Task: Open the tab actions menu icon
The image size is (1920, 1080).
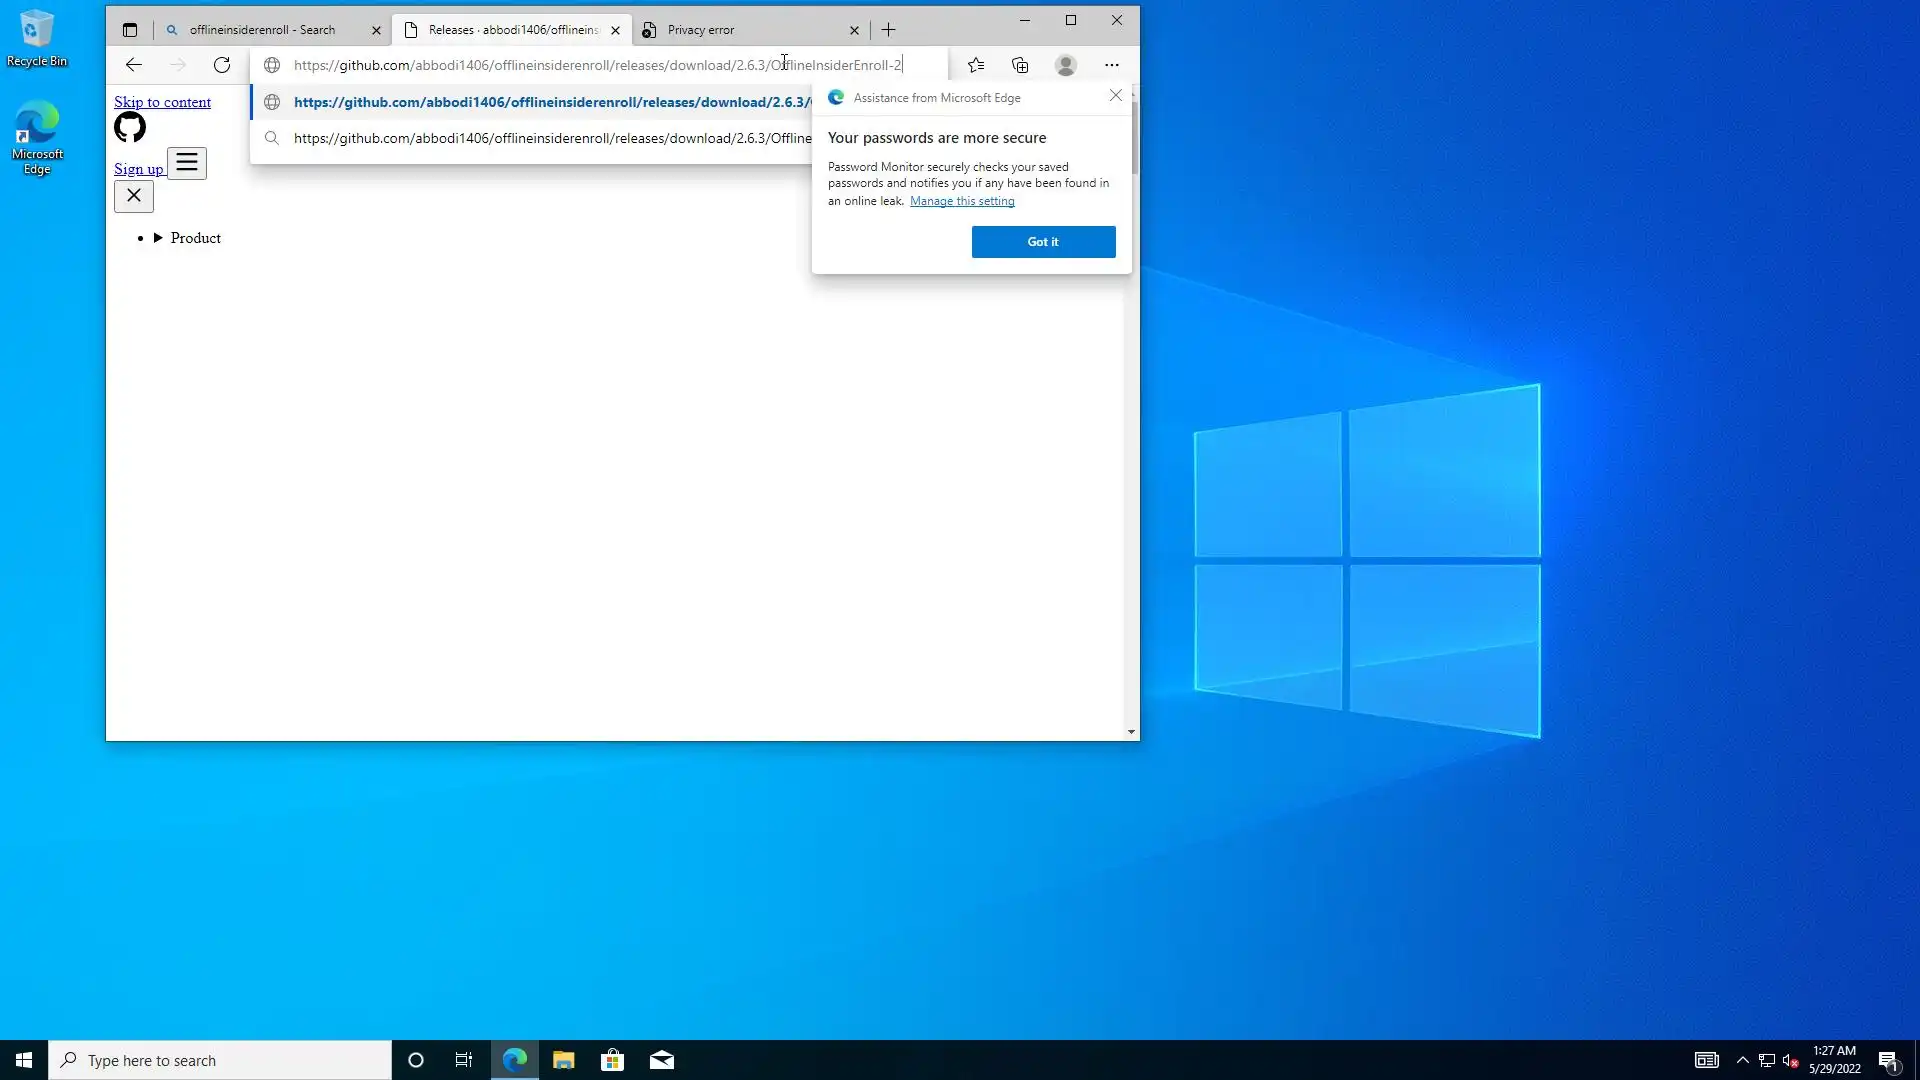Action: click(130, 30)
